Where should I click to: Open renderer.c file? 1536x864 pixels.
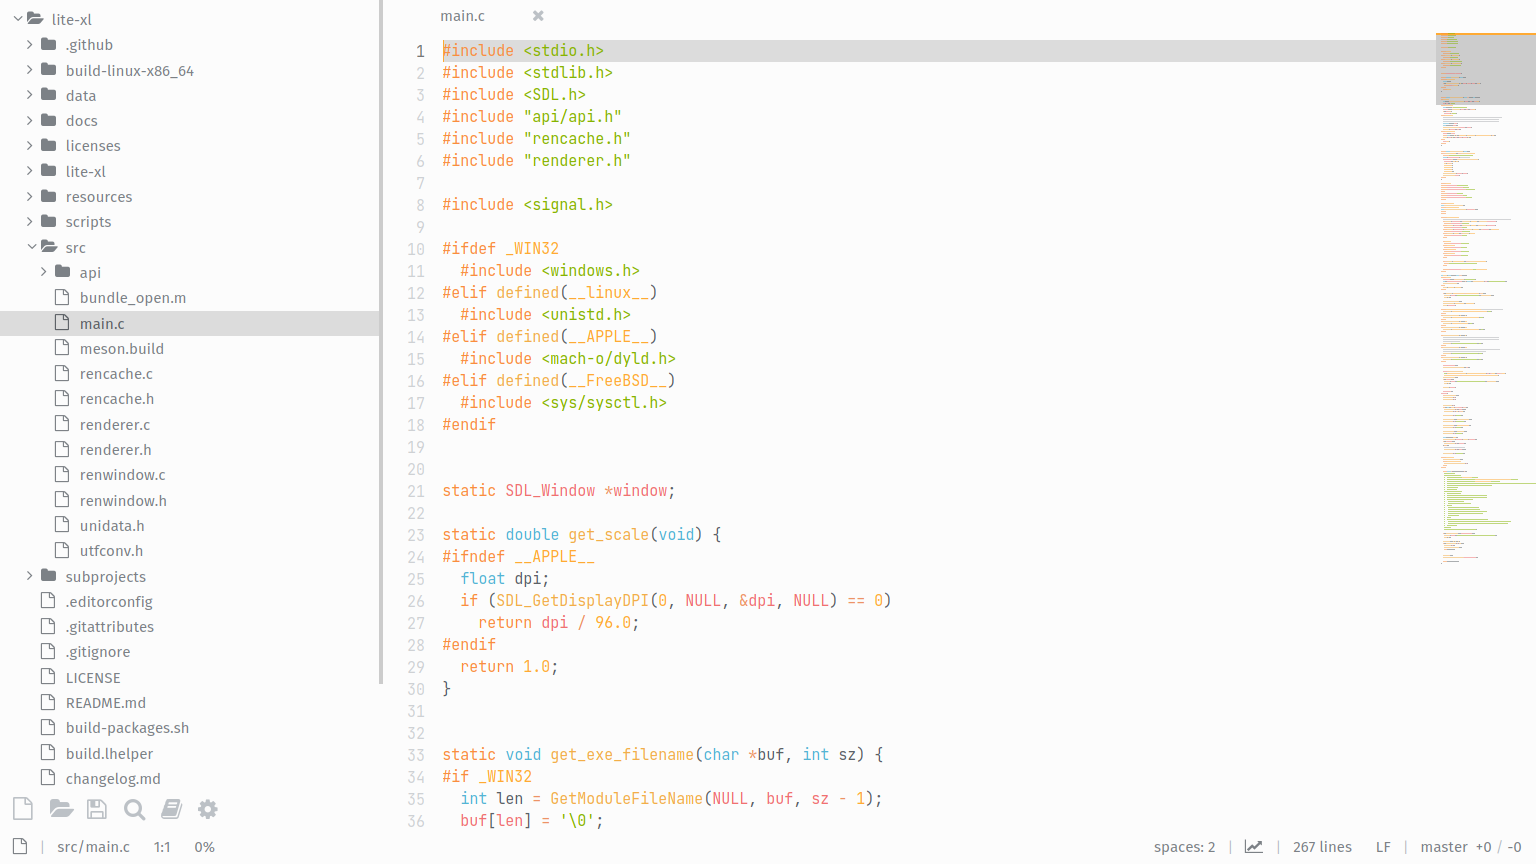click(x=115, y=424)
